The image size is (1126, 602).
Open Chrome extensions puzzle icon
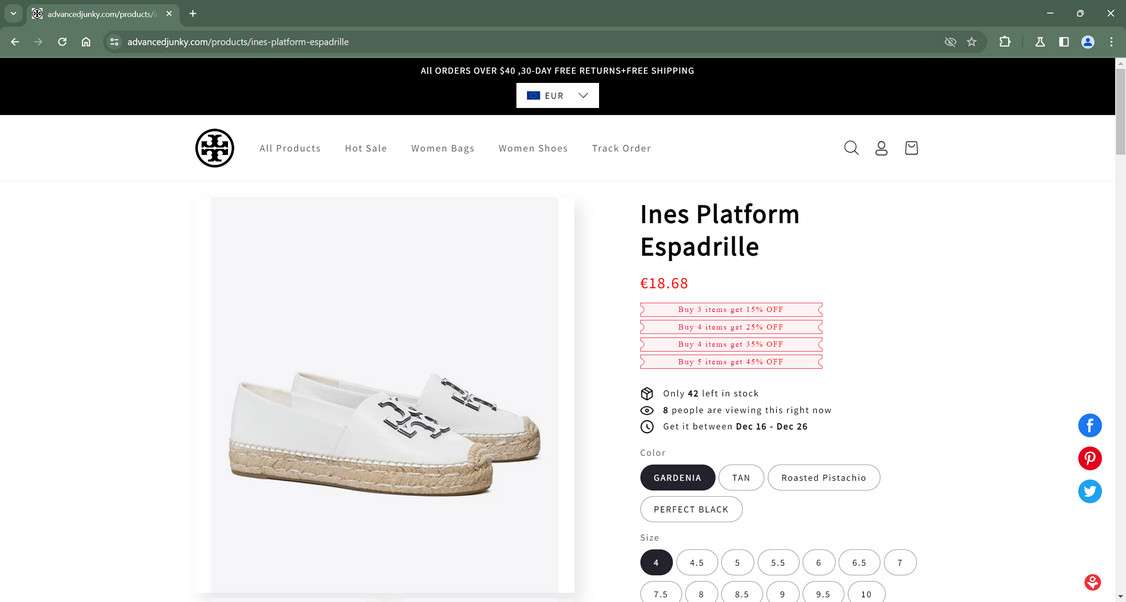coord(1005,42)
